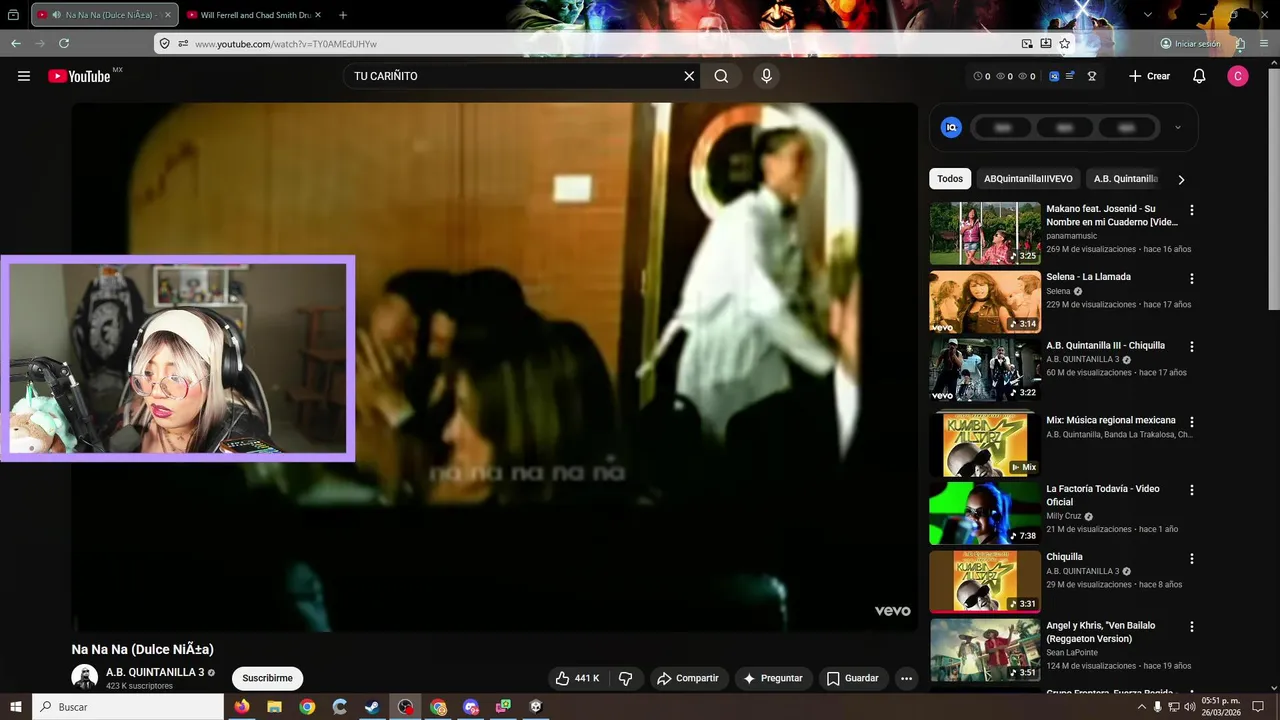Viewport: 1280px width, 720px height.
Task: Click the A.B. Quintanilla channel avatar
Action: point(84,677)
